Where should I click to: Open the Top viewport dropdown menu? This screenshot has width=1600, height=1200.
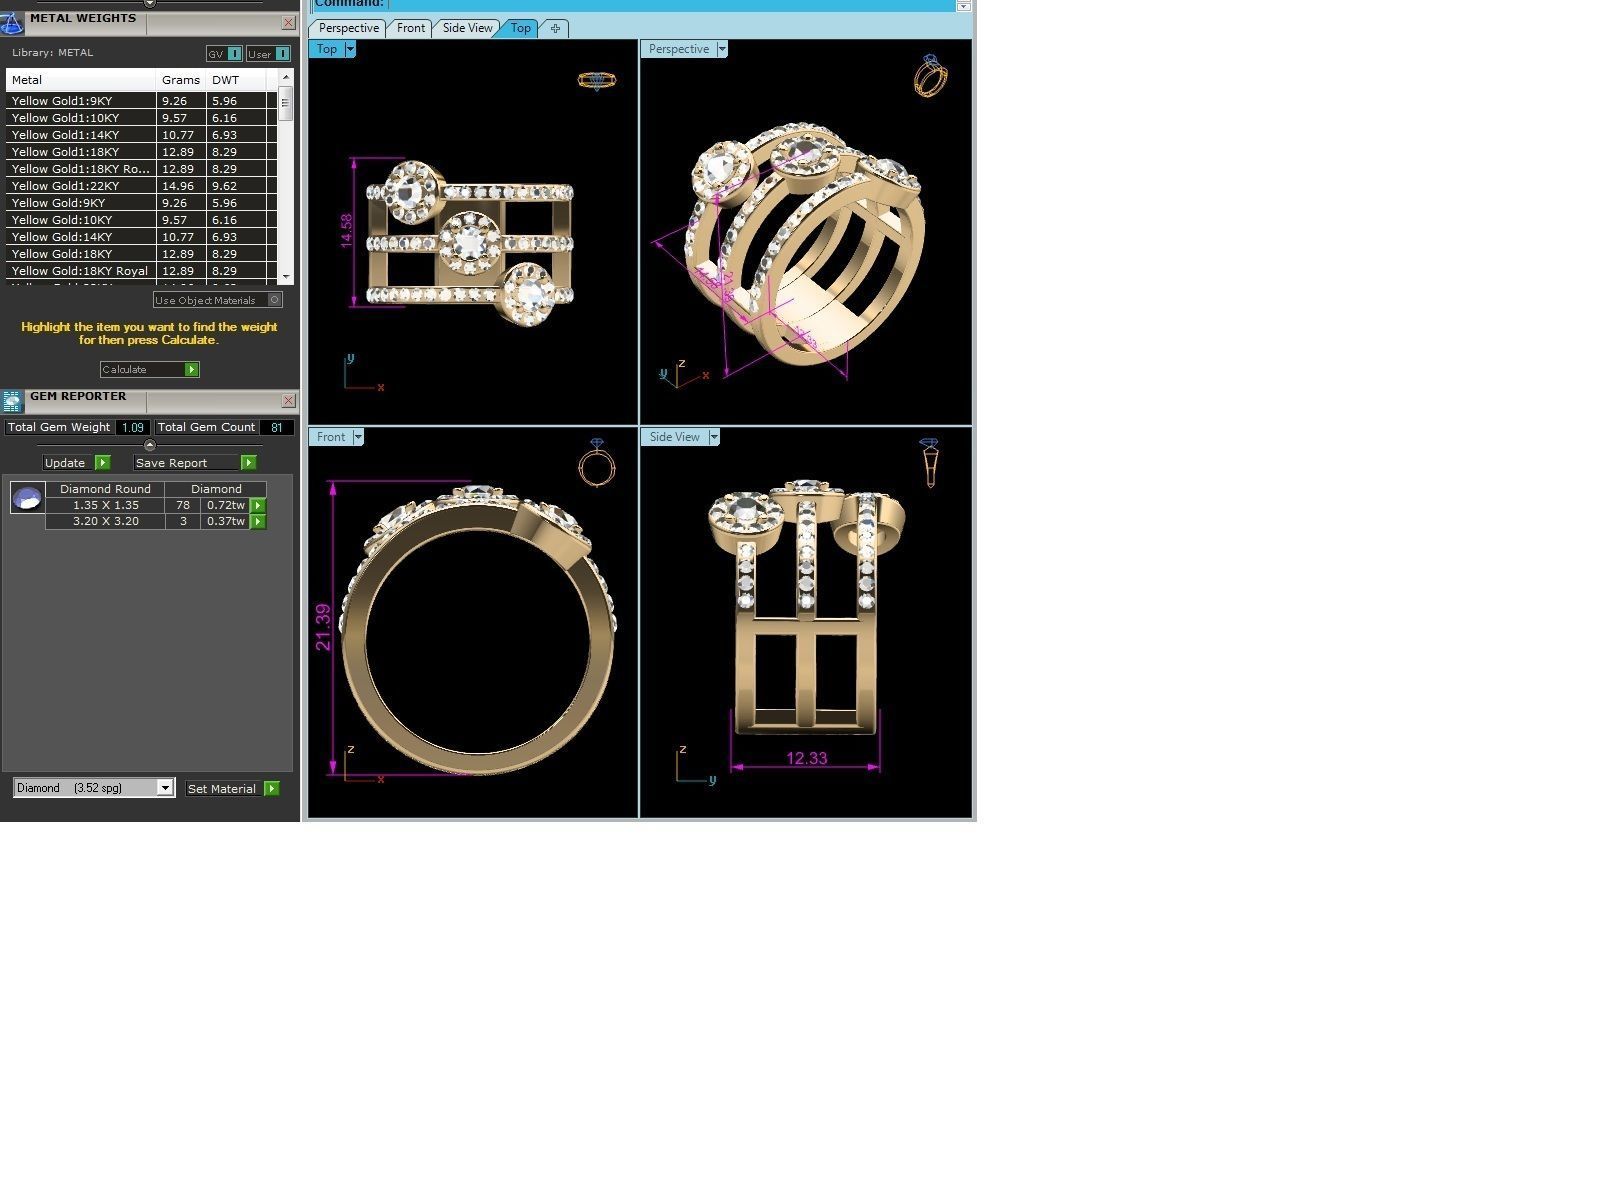[350, 49]
